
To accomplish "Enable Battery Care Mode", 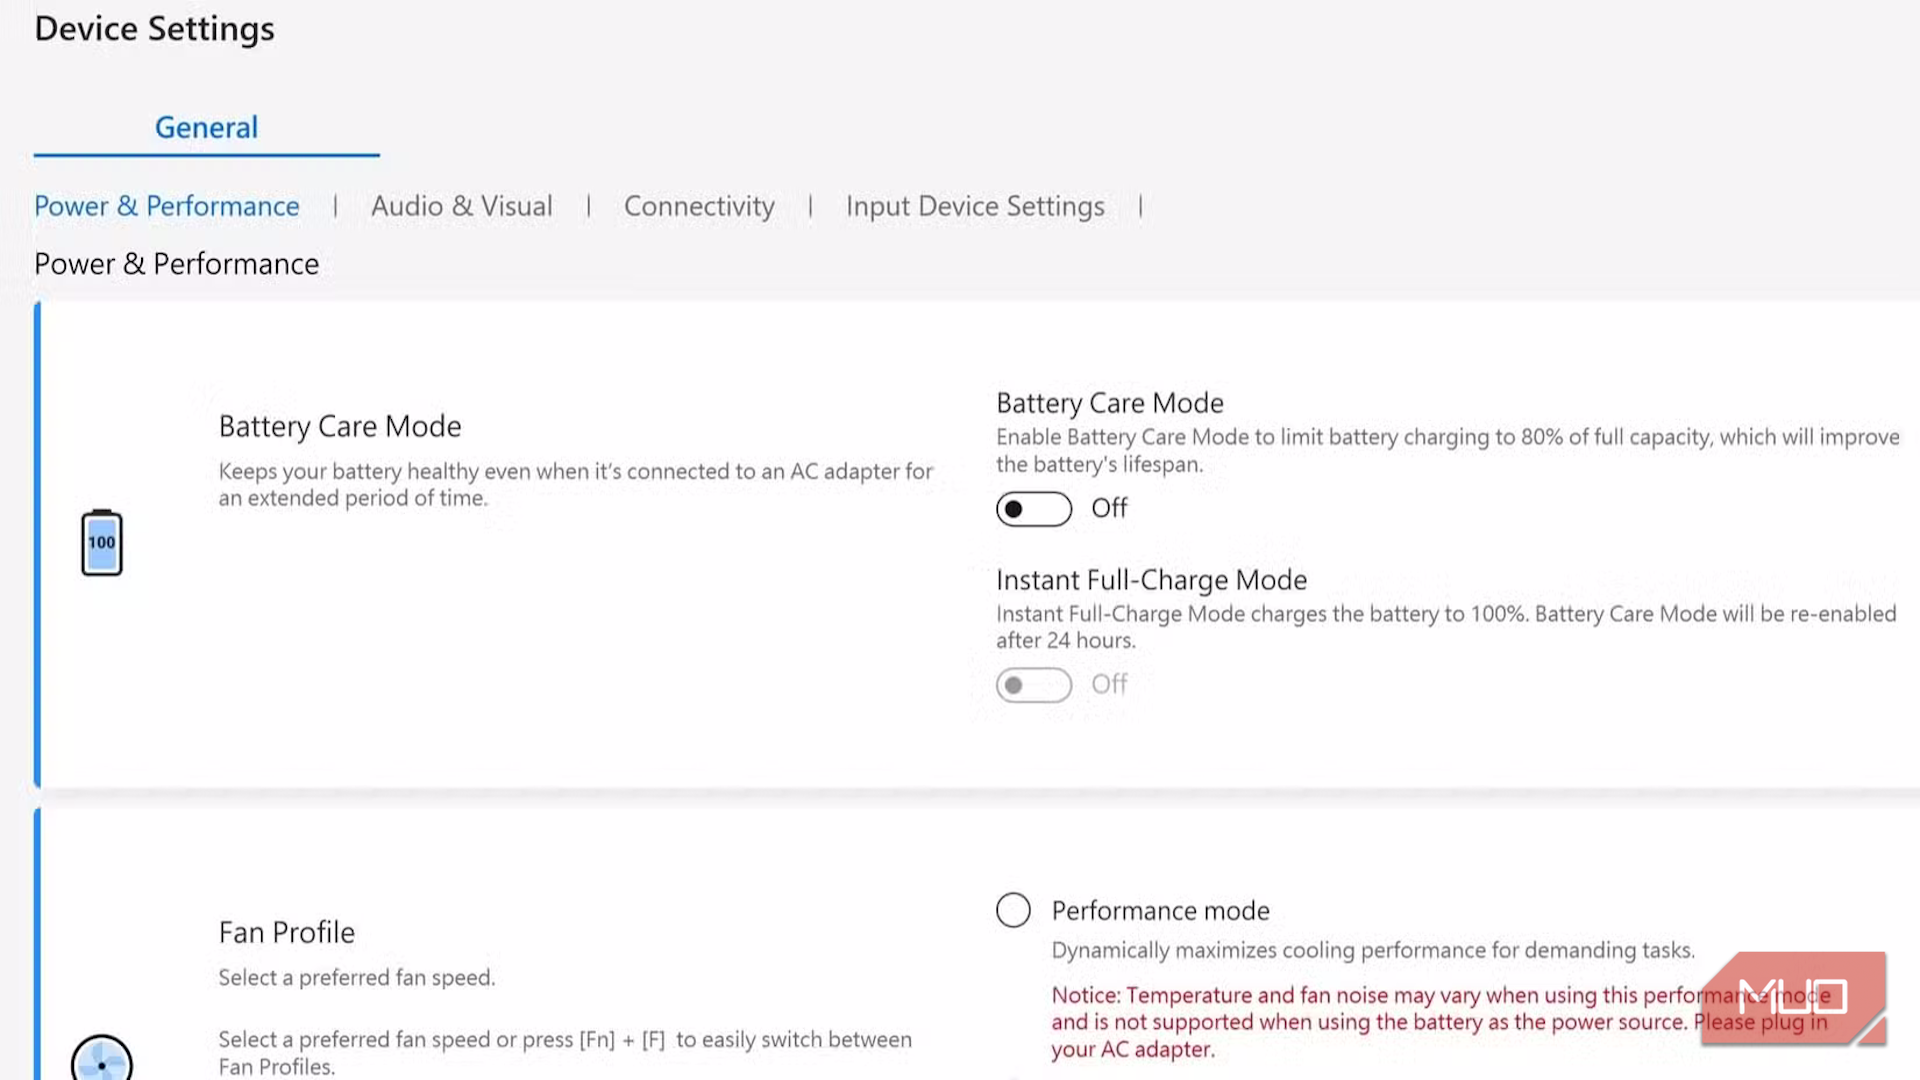I will point(1033,508).
